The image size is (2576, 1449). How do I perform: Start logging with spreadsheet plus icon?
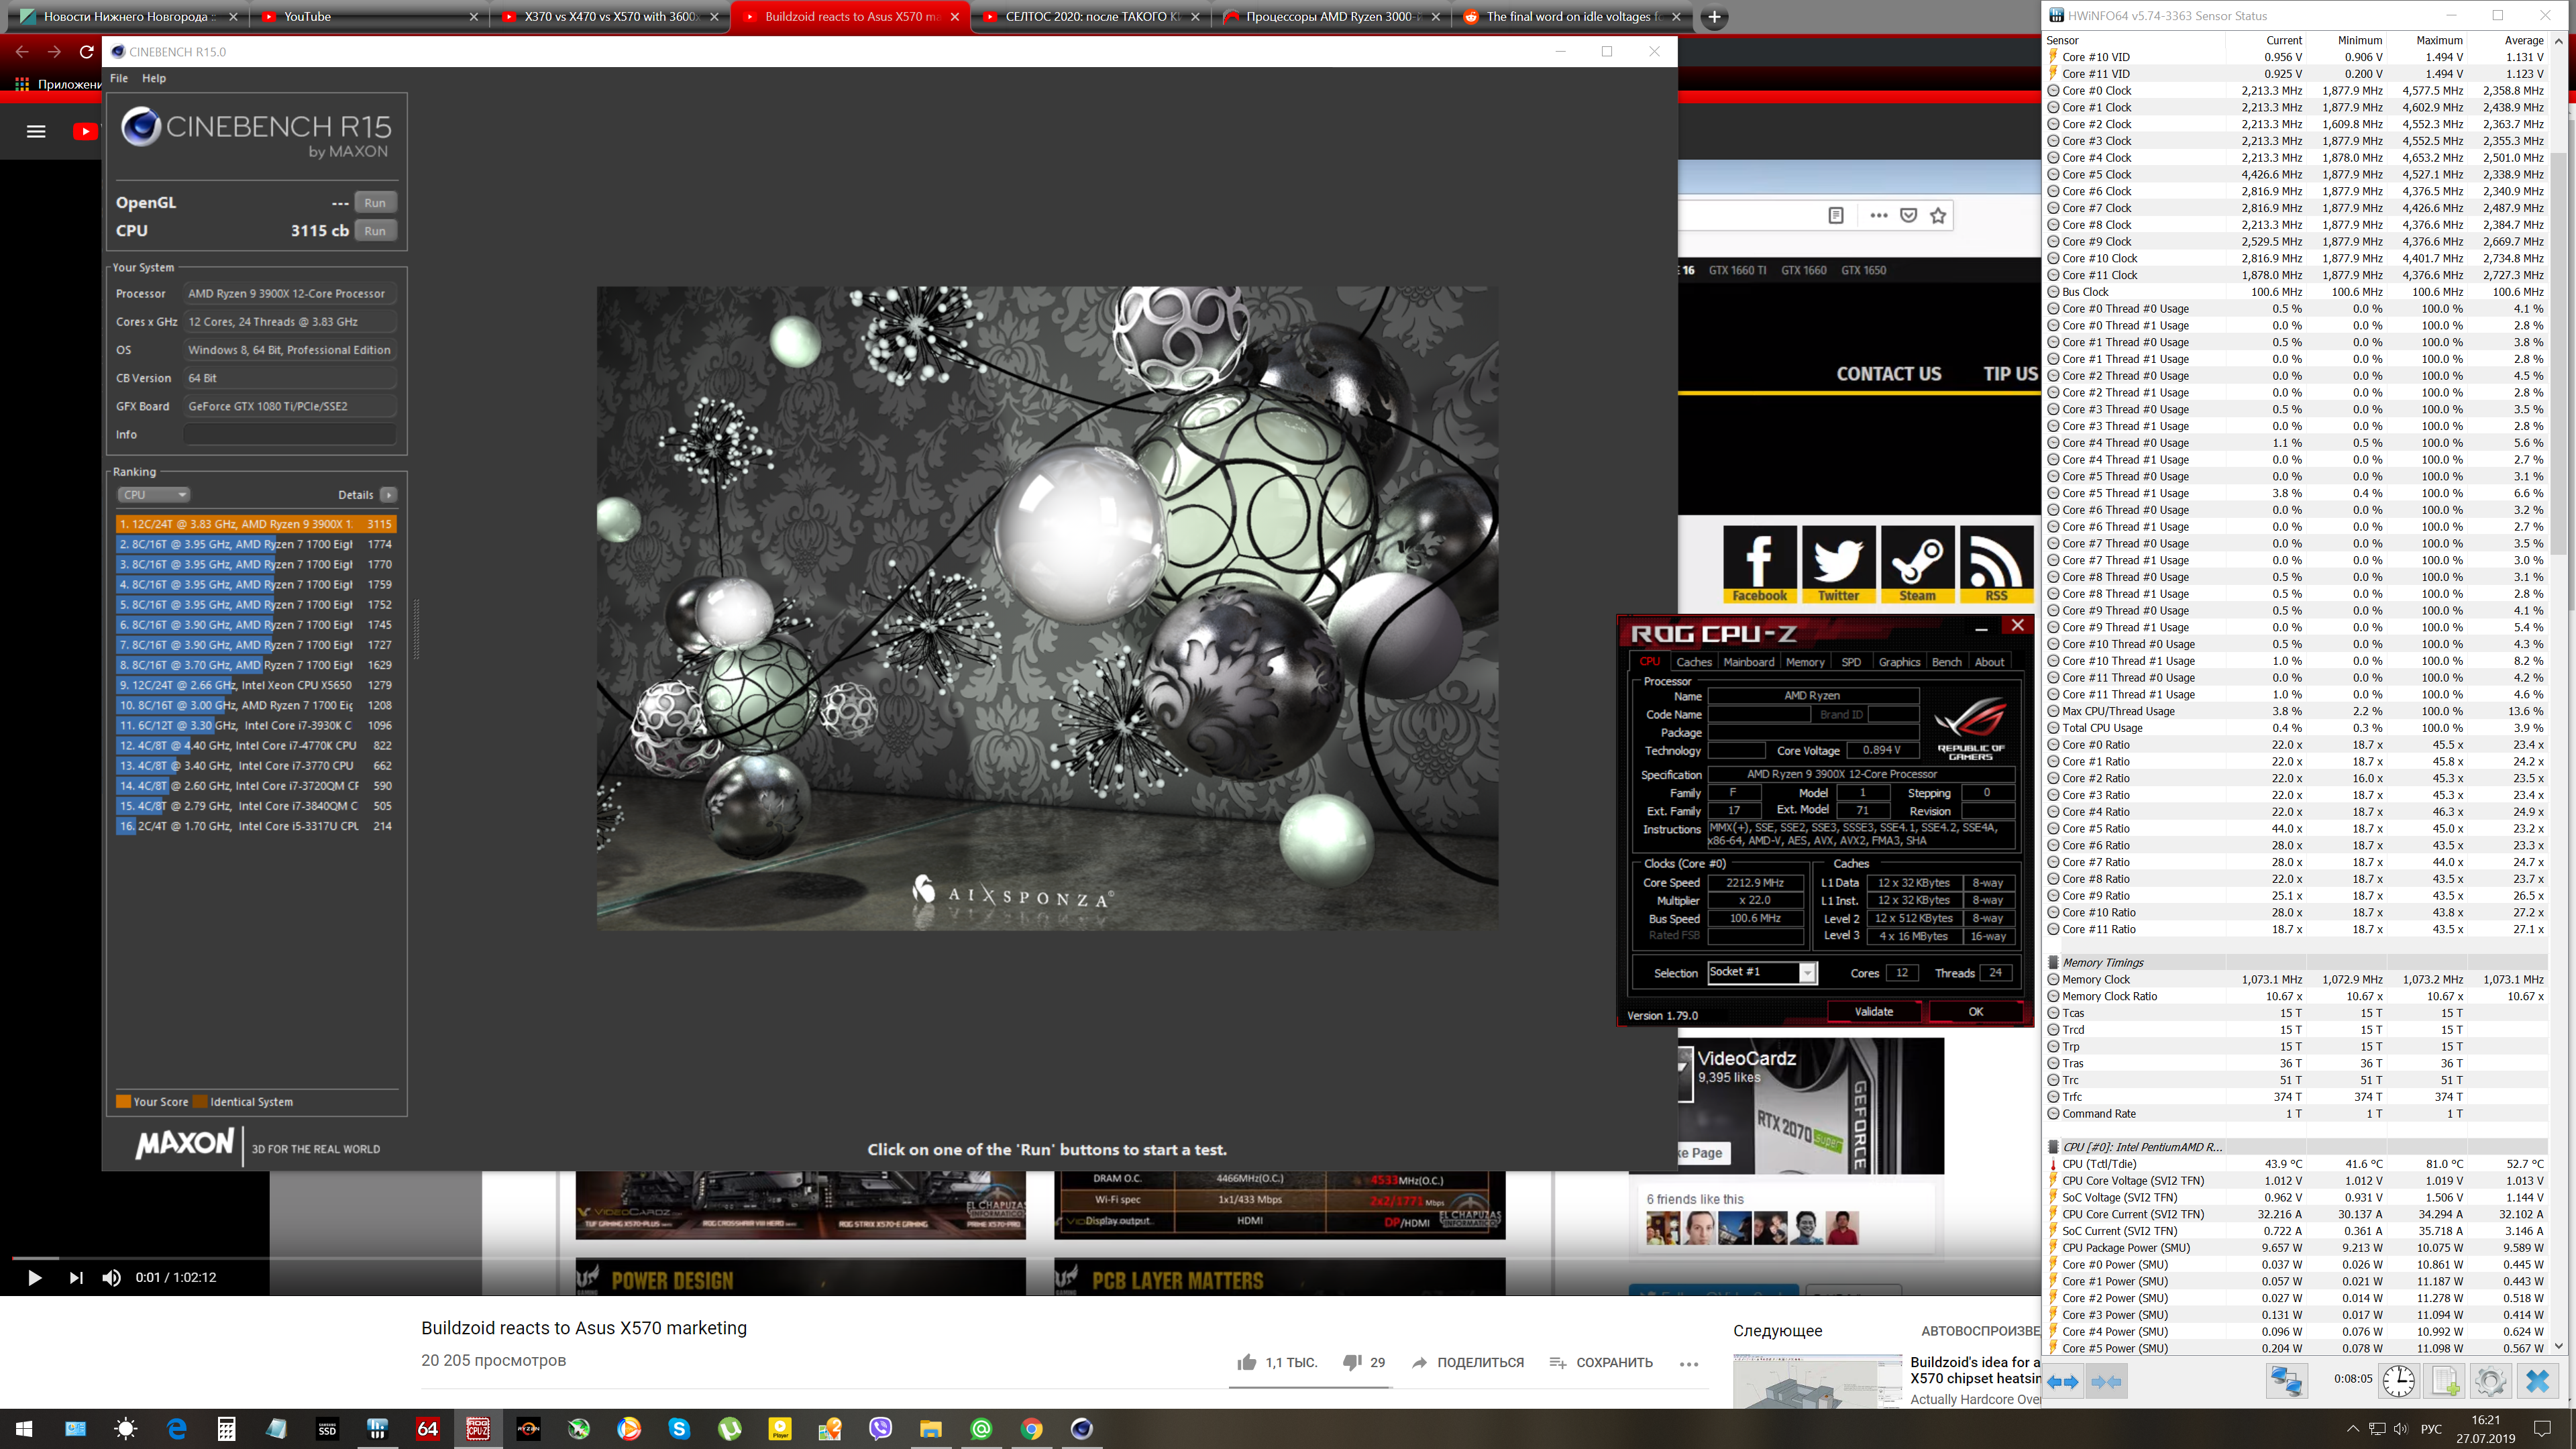point(2444,1381)
